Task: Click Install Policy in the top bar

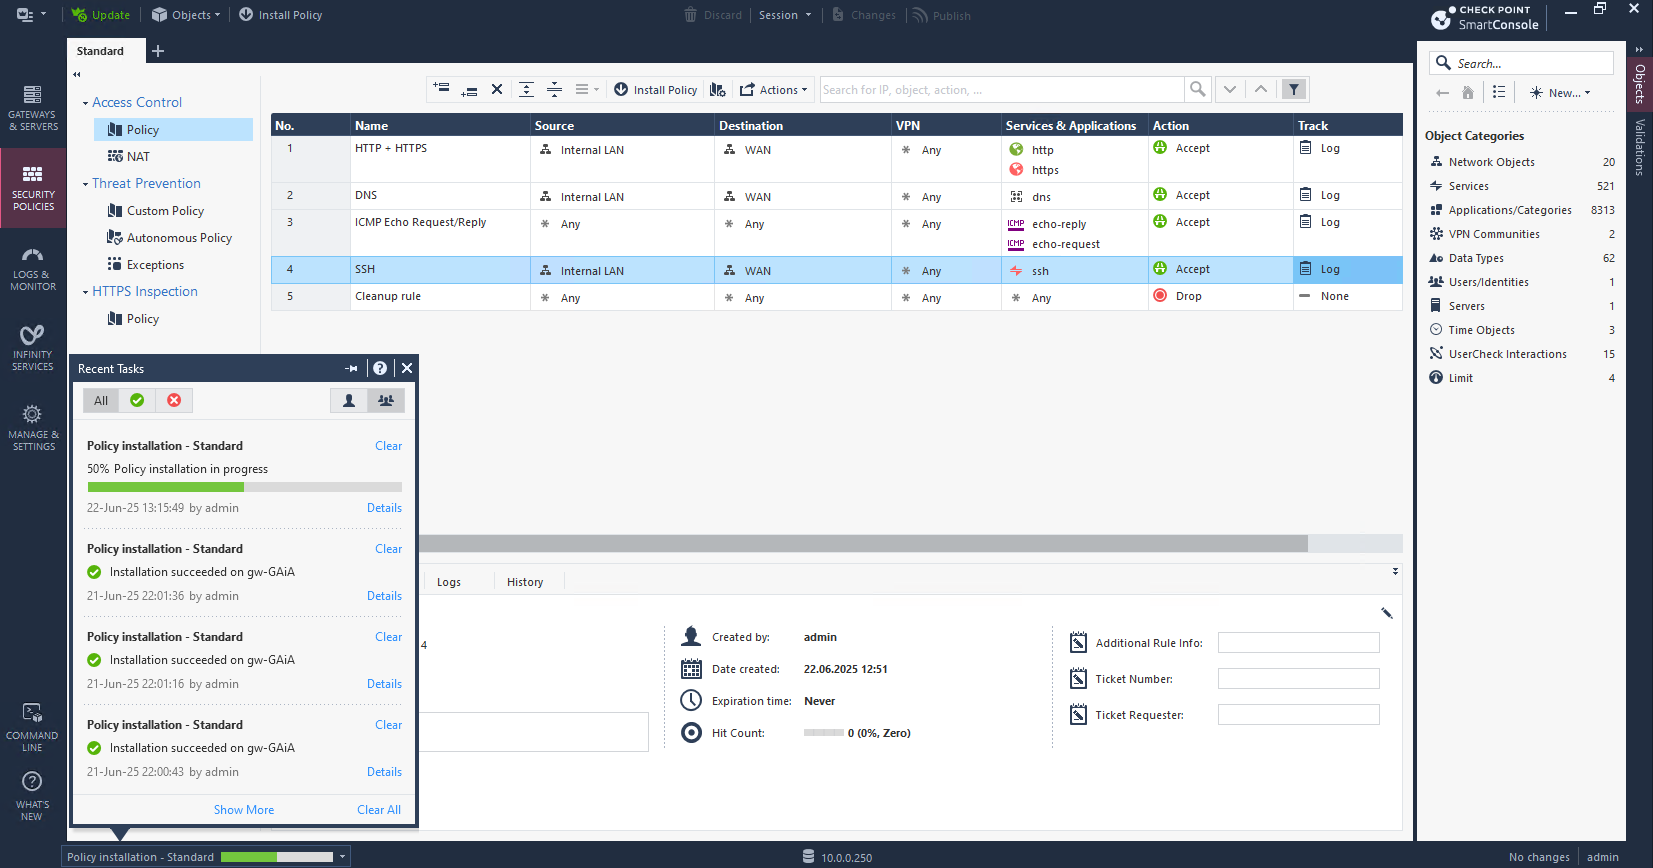Action: [x=280, y=15]
